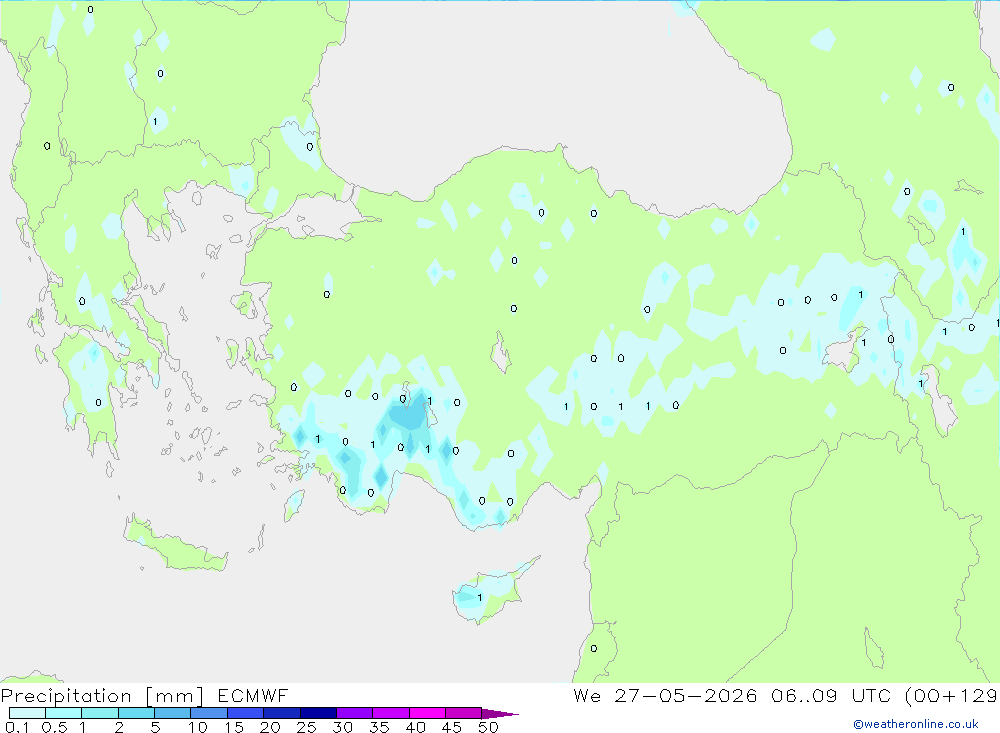
Task: Click the legend label '50'
Action: pos(488,727)
